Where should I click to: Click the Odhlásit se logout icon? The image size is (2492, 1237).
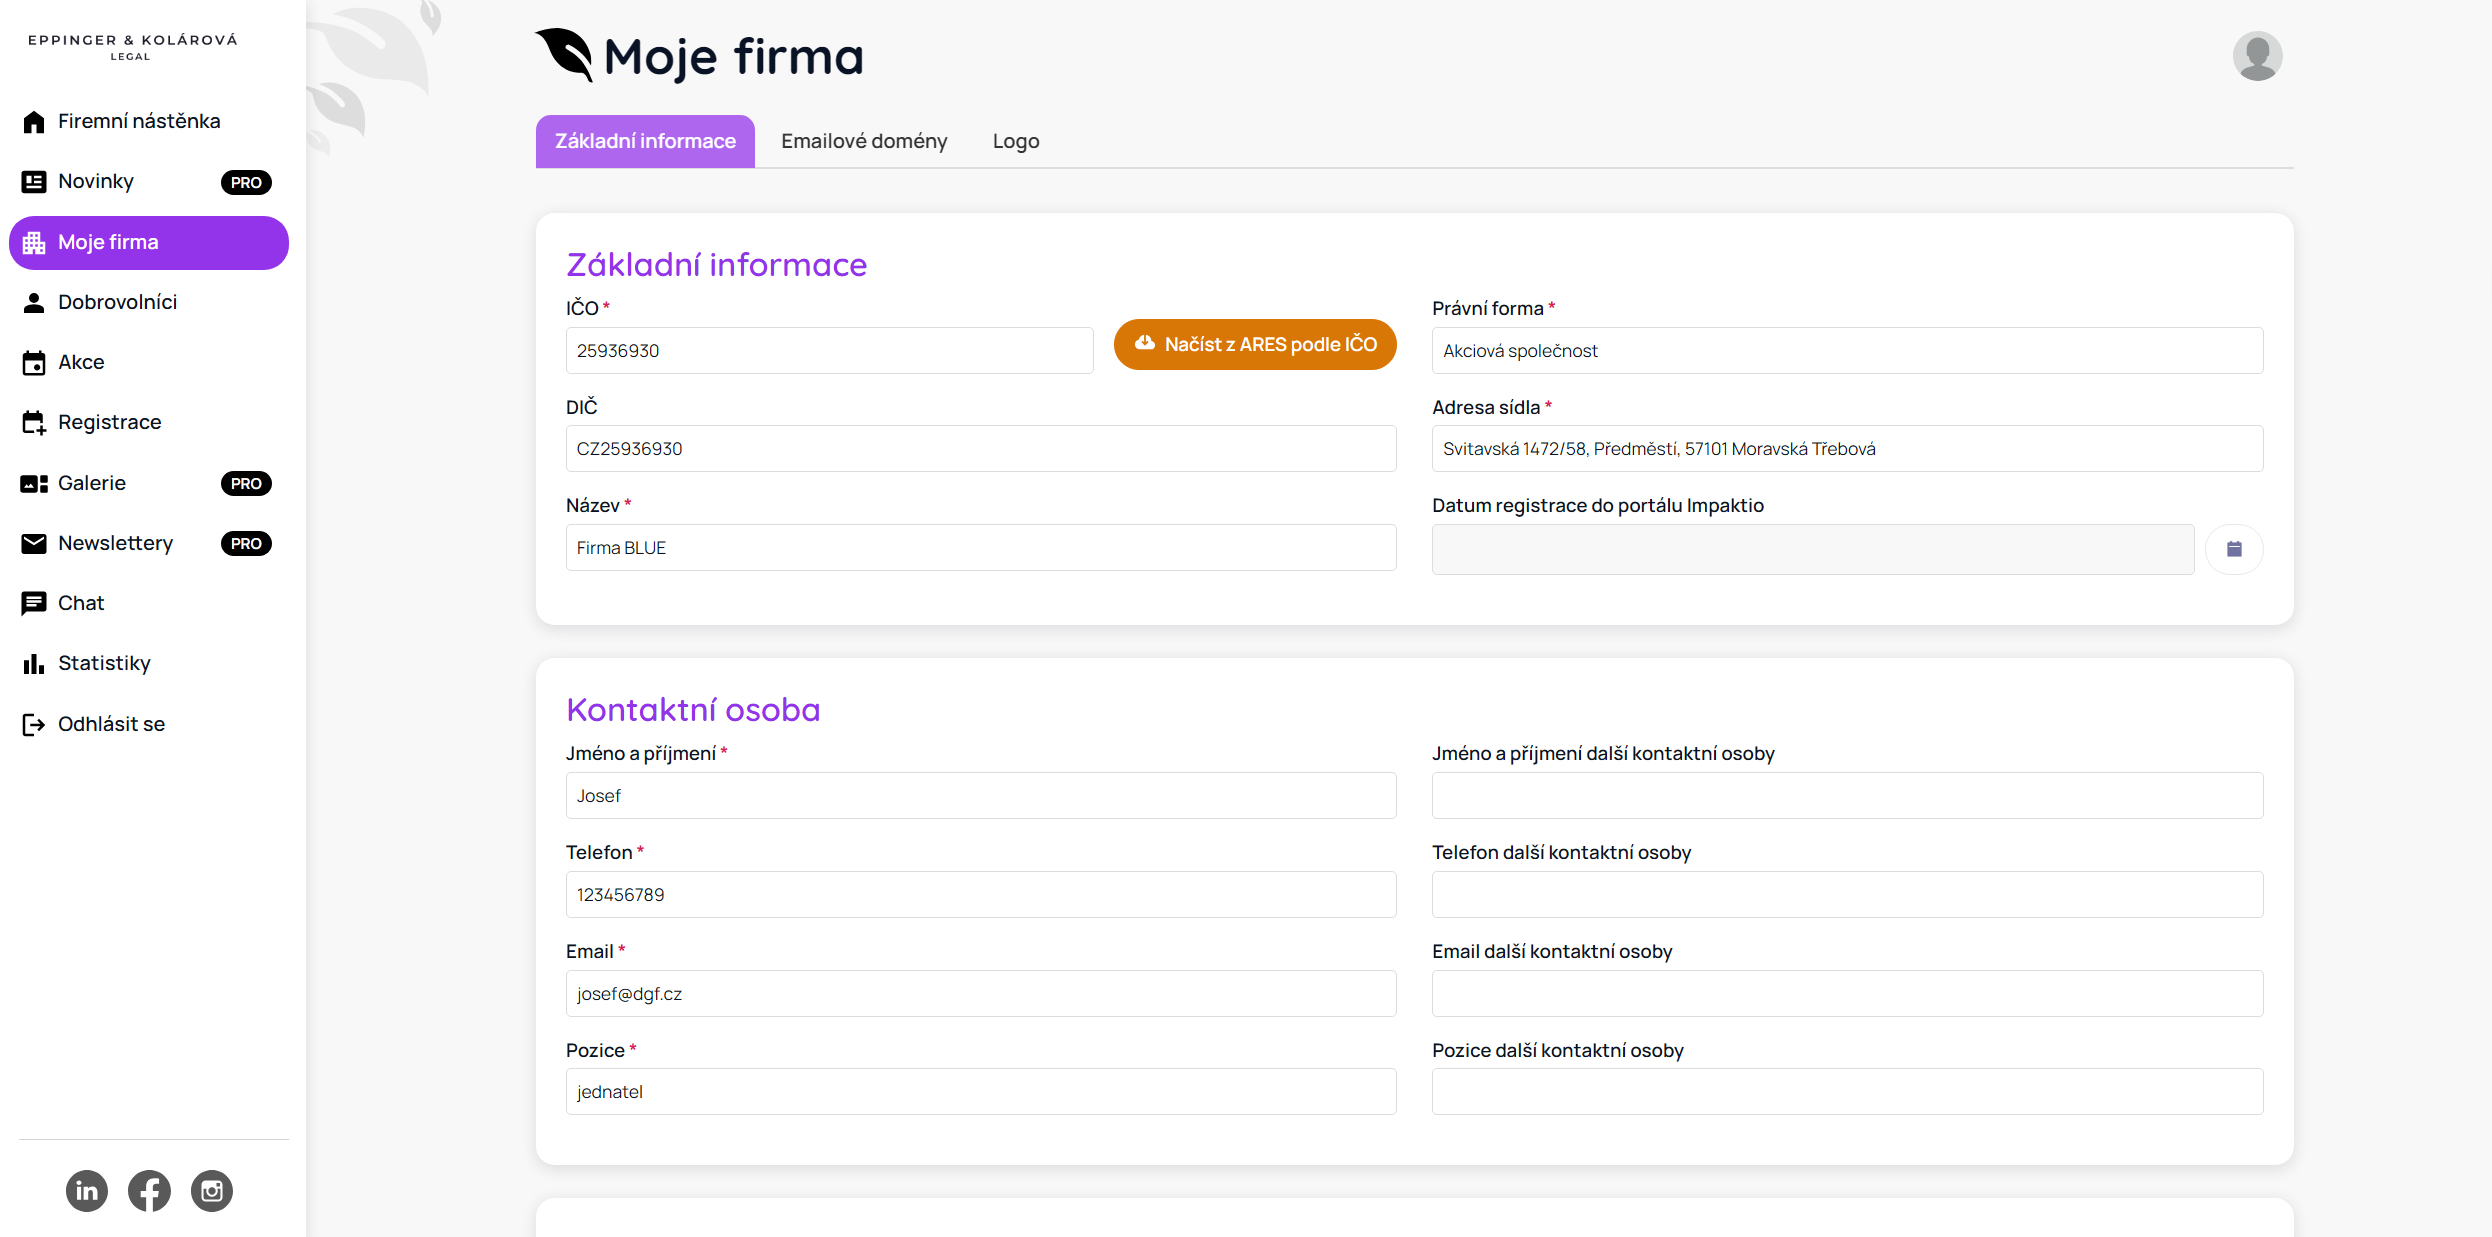point(34,724)
